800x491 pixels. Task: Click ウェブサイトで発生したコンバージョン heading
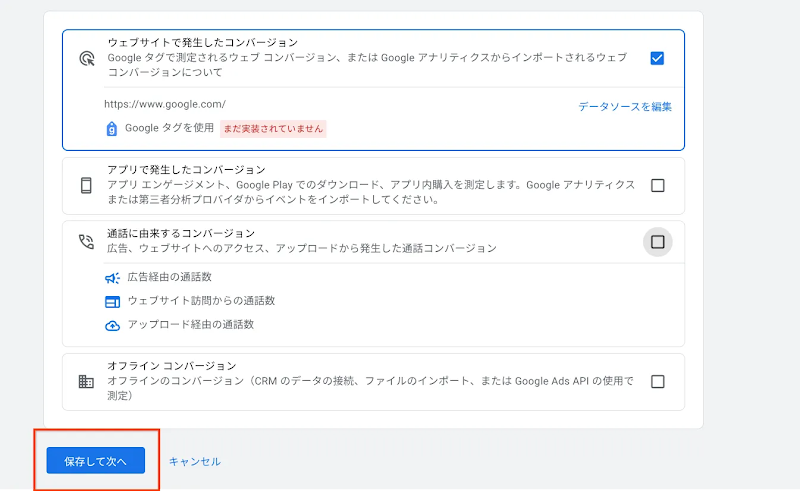click(203, 42)
